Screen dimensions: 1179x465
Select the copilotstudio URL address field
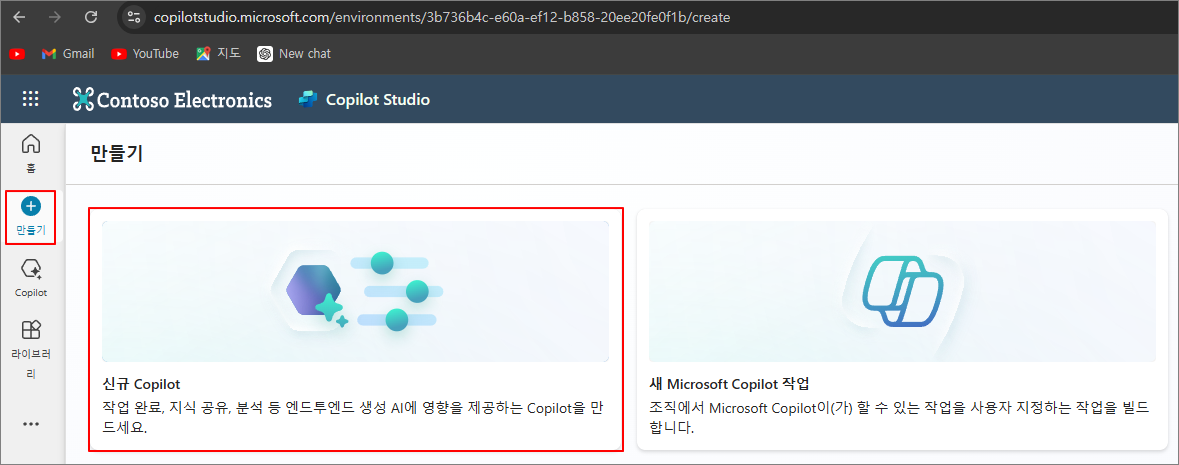pyautogui.click(x=441, y=17)
